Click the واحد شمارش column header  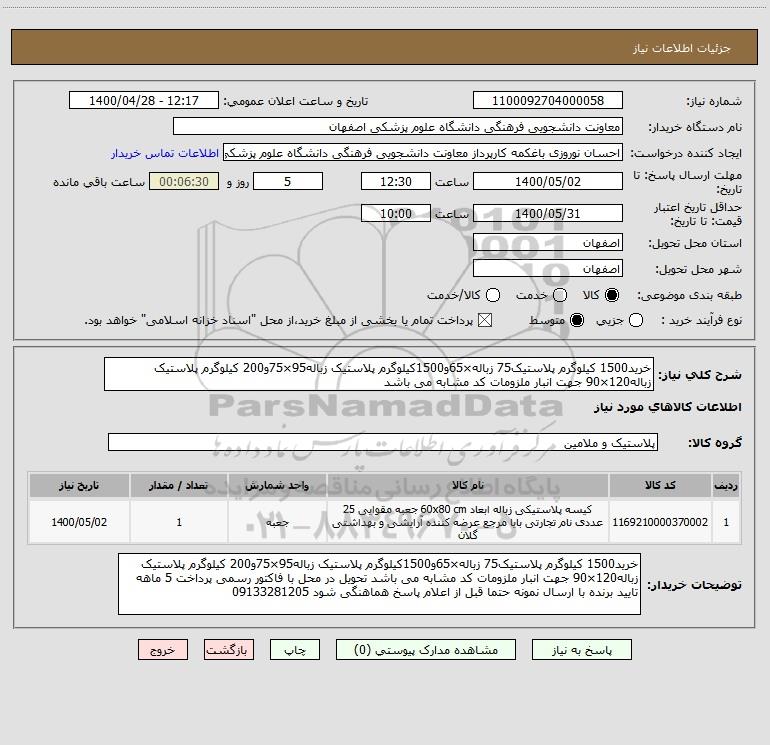pyautogui.click(x=277, y=485)
